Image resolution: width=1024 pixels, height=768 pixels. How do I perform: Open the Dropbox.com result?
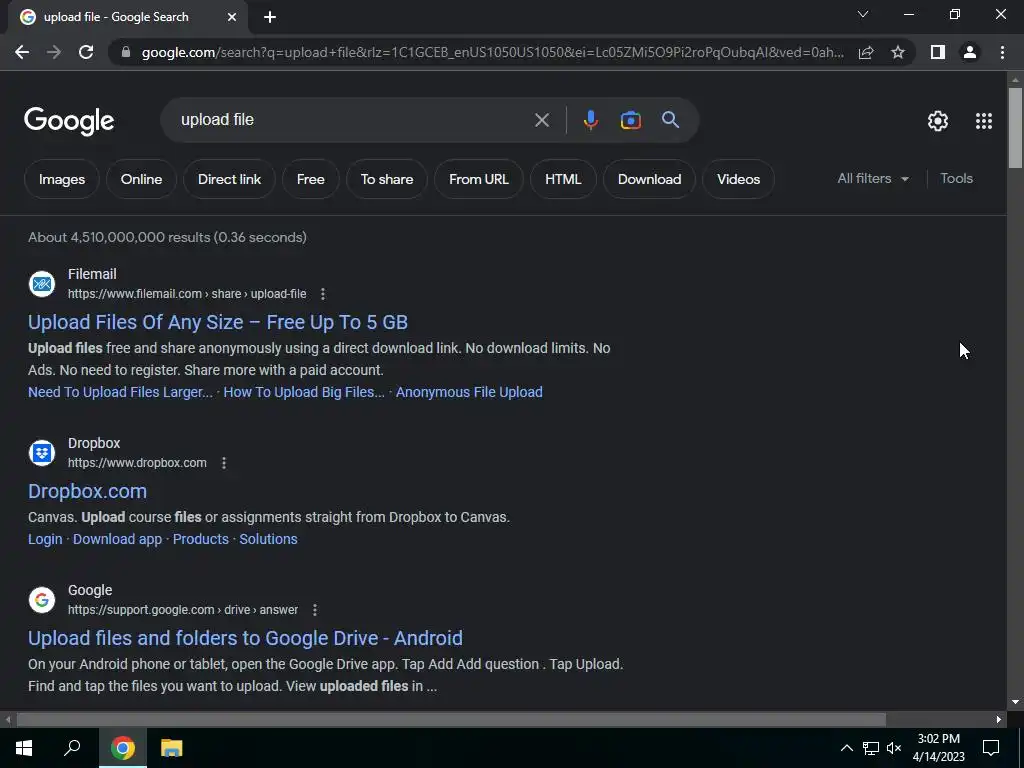(88, 491)
